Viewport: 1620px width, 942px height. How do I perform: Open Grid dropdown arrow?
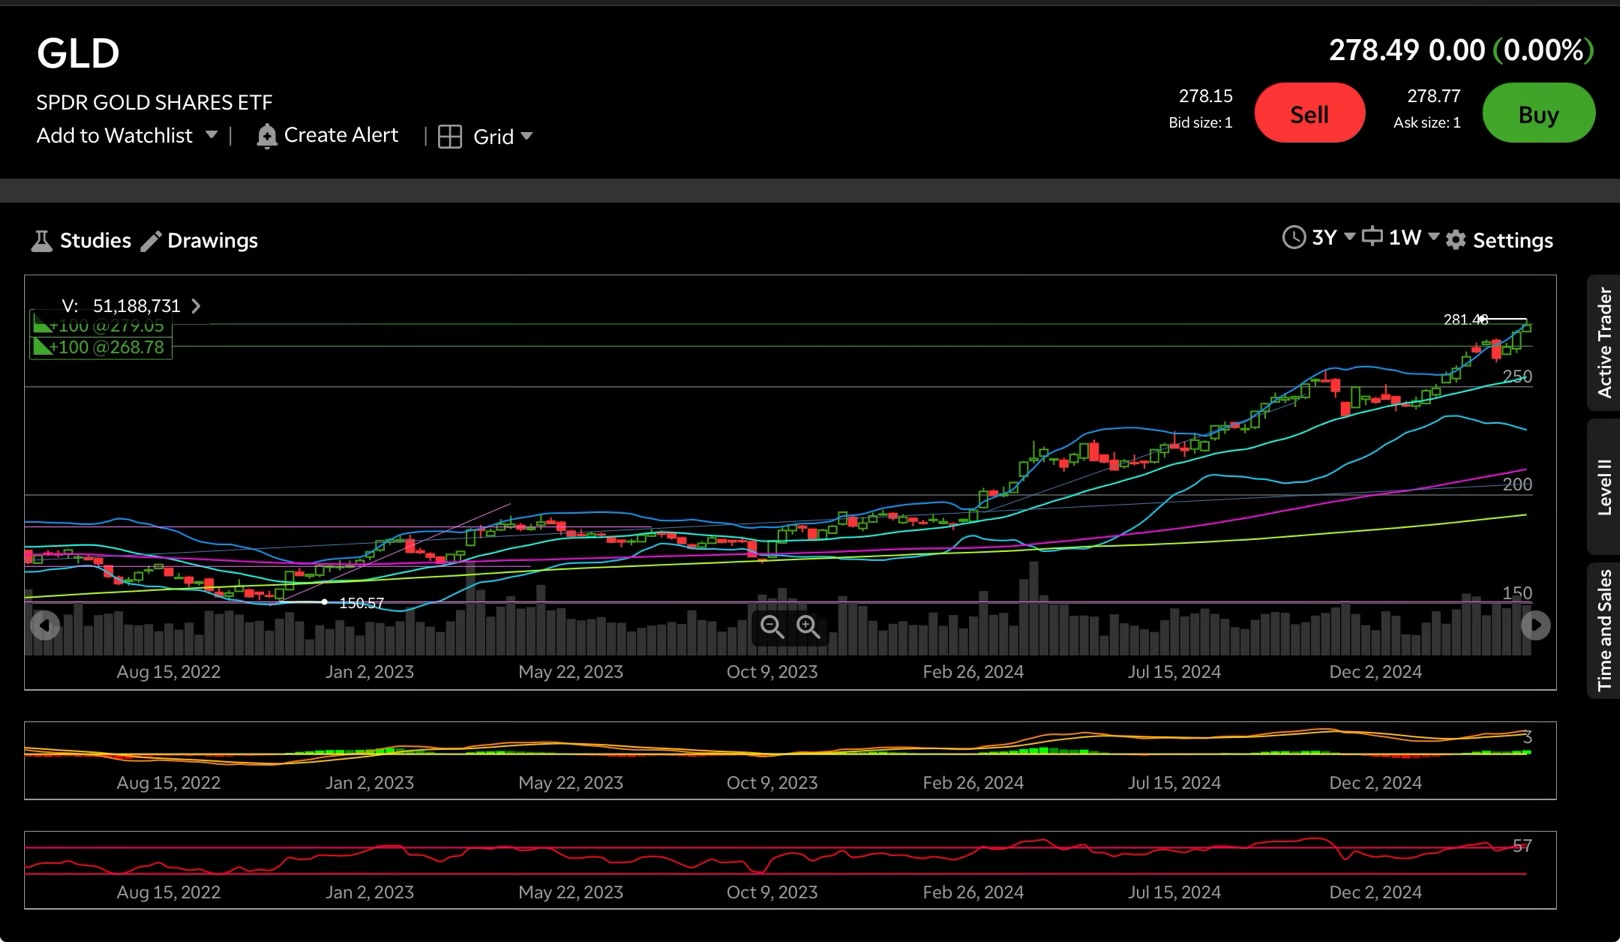tap(527, 136)
